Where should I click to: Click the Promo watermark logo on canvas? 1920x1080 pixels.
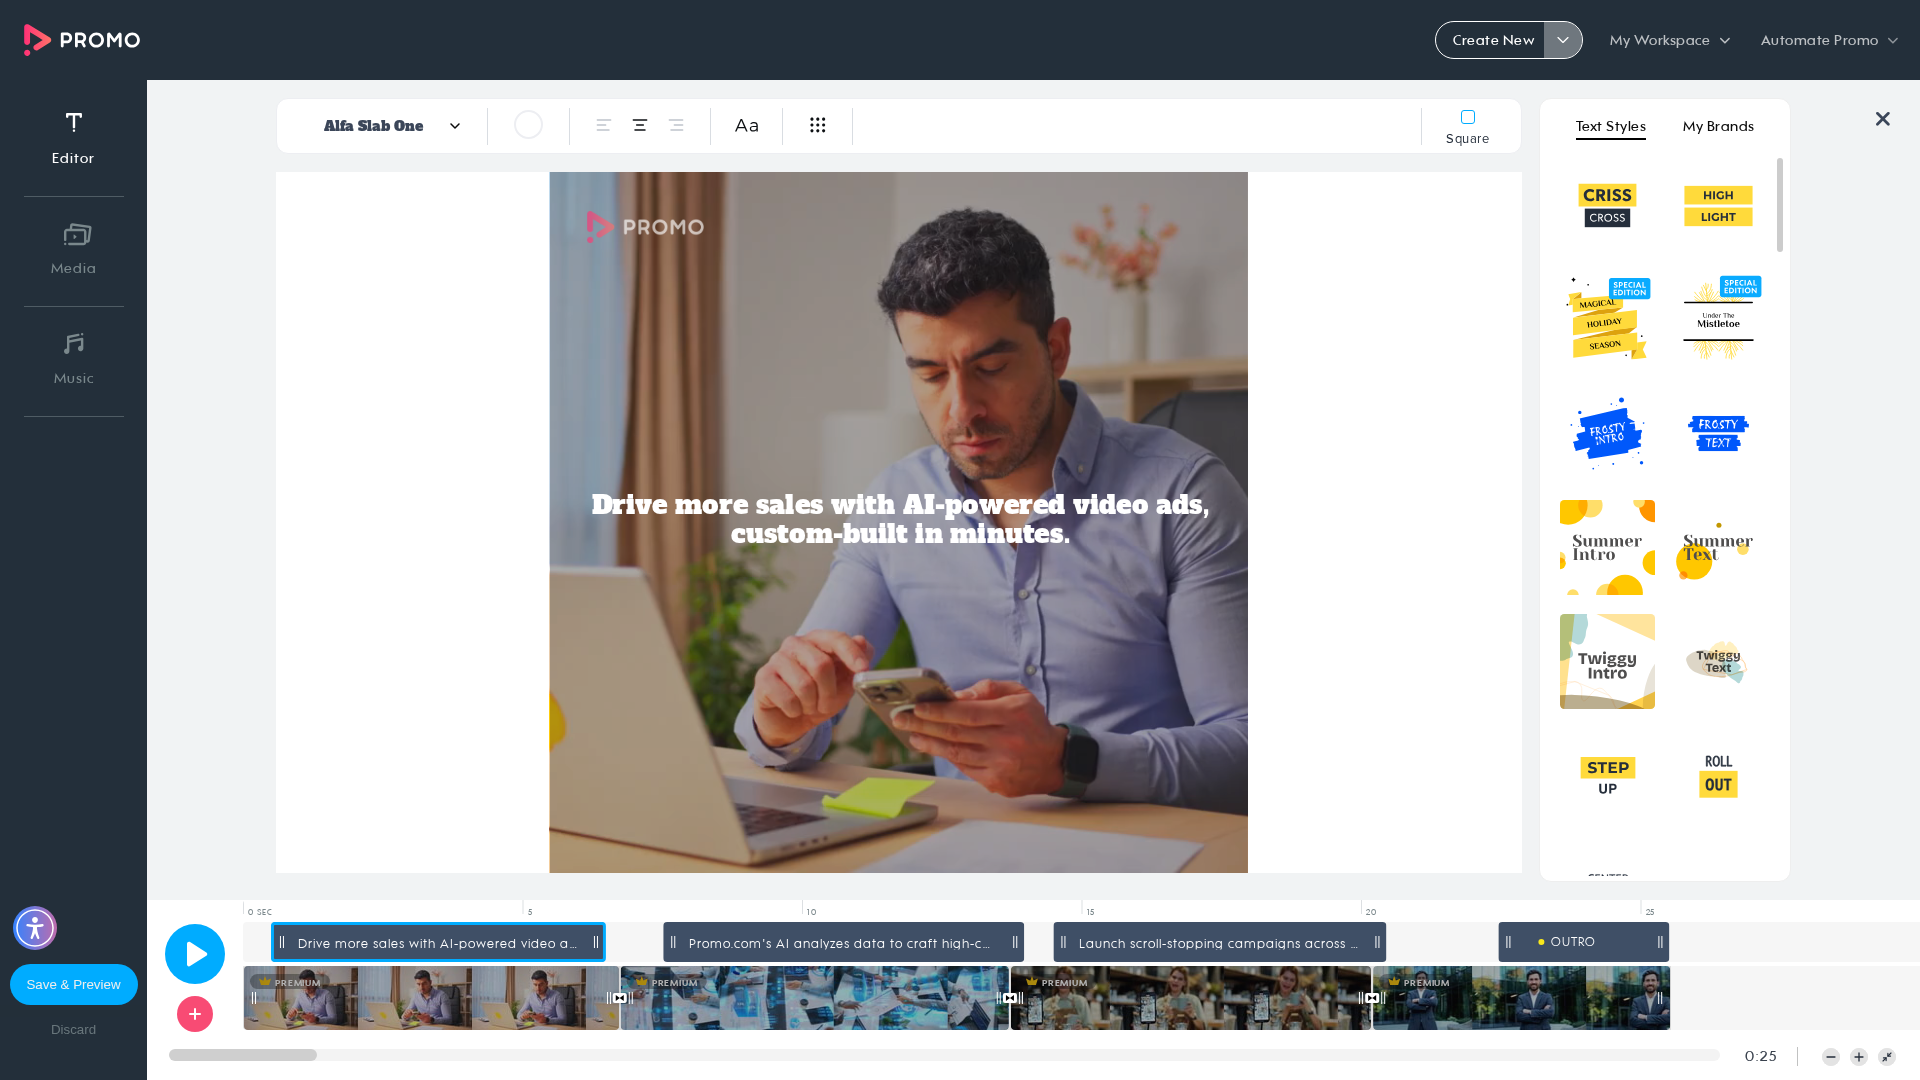[645, 227]
